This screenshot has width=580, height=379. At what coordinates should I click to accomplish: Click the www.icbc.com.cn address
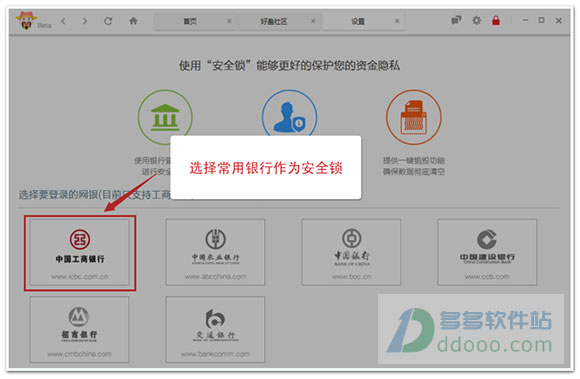[80, 277]
